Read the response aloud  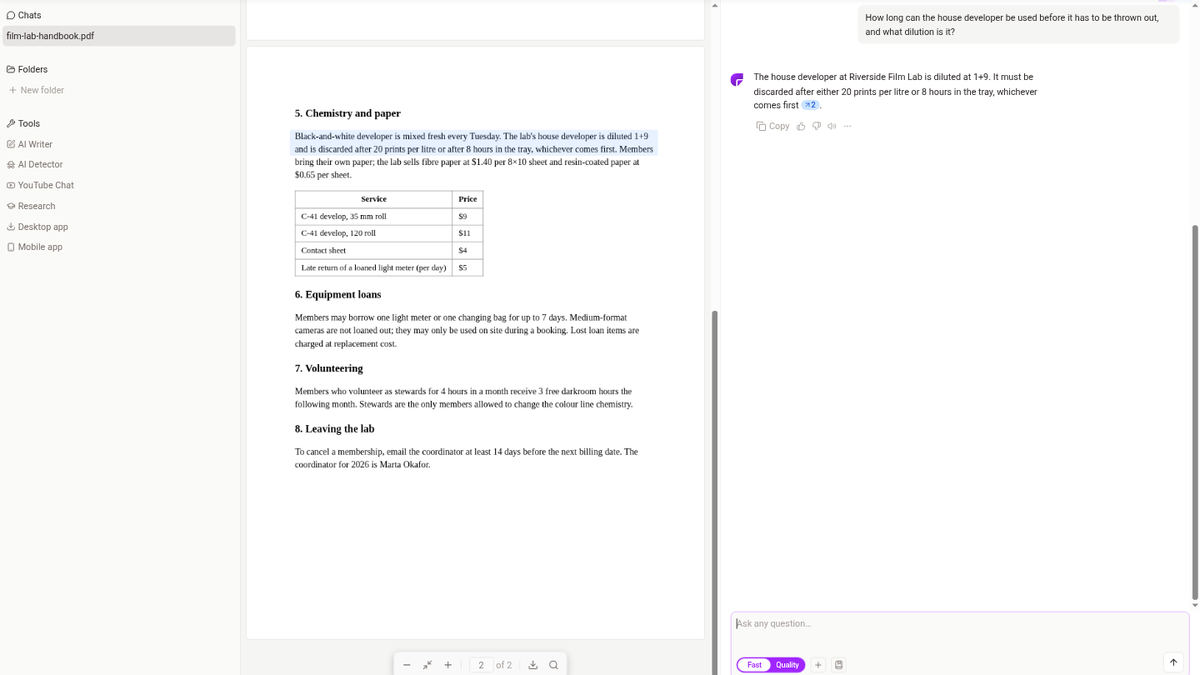tap(832, 126)
